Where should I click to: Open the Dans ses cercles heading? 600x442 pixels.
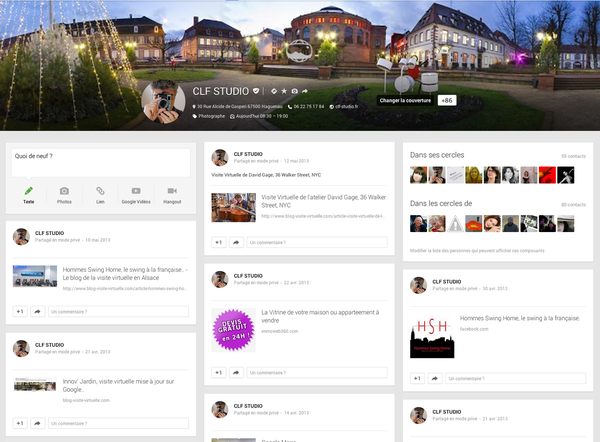[437, 155]
